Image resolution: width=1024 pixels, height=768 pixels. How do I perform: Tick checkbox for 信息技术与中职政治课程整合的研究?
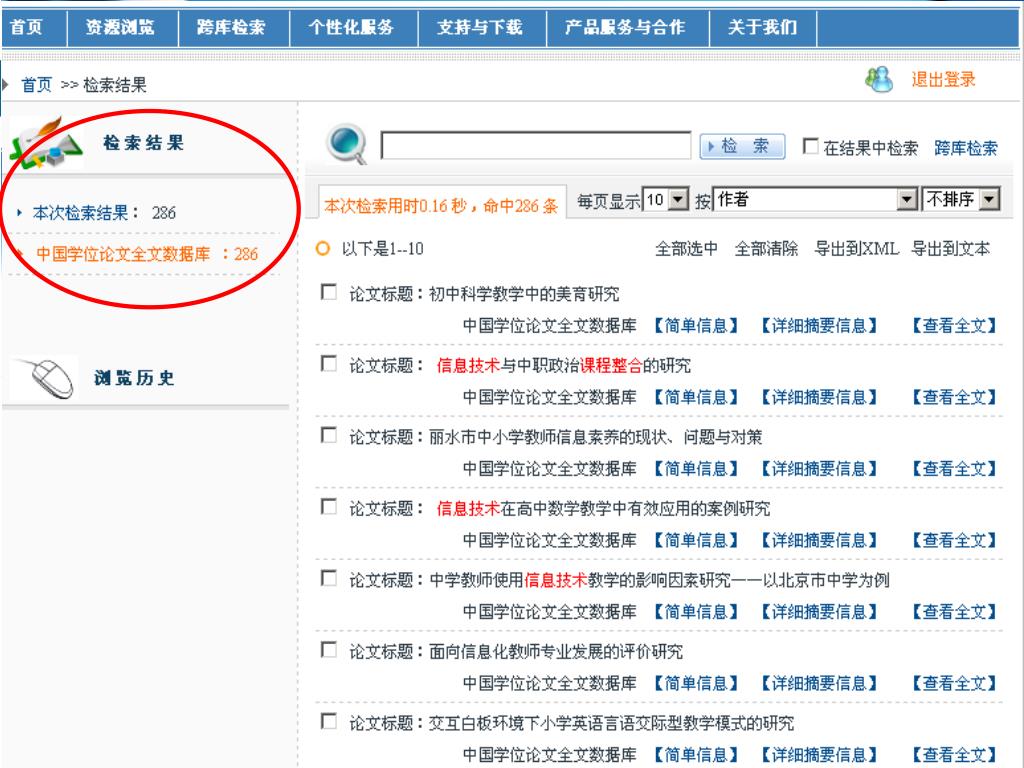click(329, 363)
